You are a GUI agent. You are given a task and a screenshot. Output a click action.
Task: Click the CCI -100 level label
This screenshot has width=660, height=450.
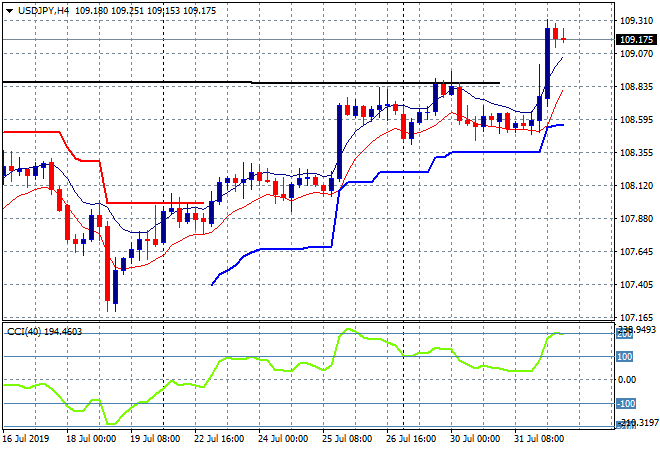click(x=626, y=404)
